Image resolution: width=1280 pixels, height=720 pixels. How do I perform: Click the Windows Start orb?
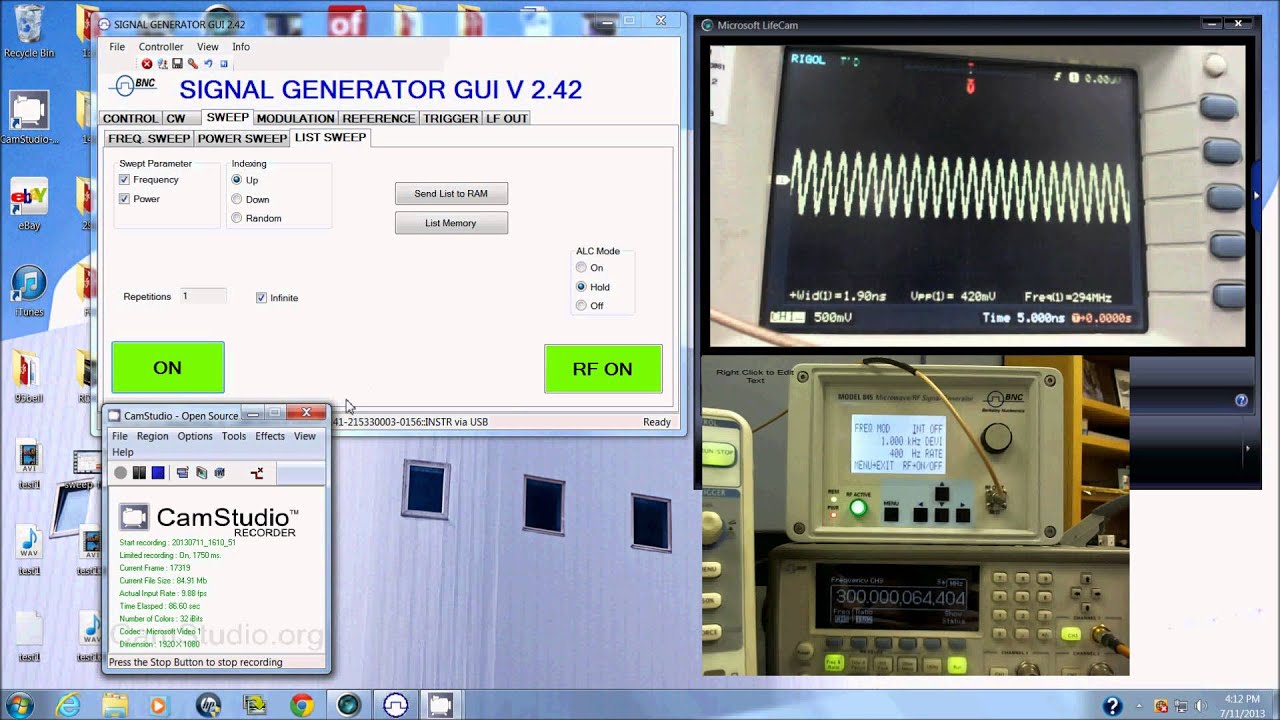[x=19, y=705]
